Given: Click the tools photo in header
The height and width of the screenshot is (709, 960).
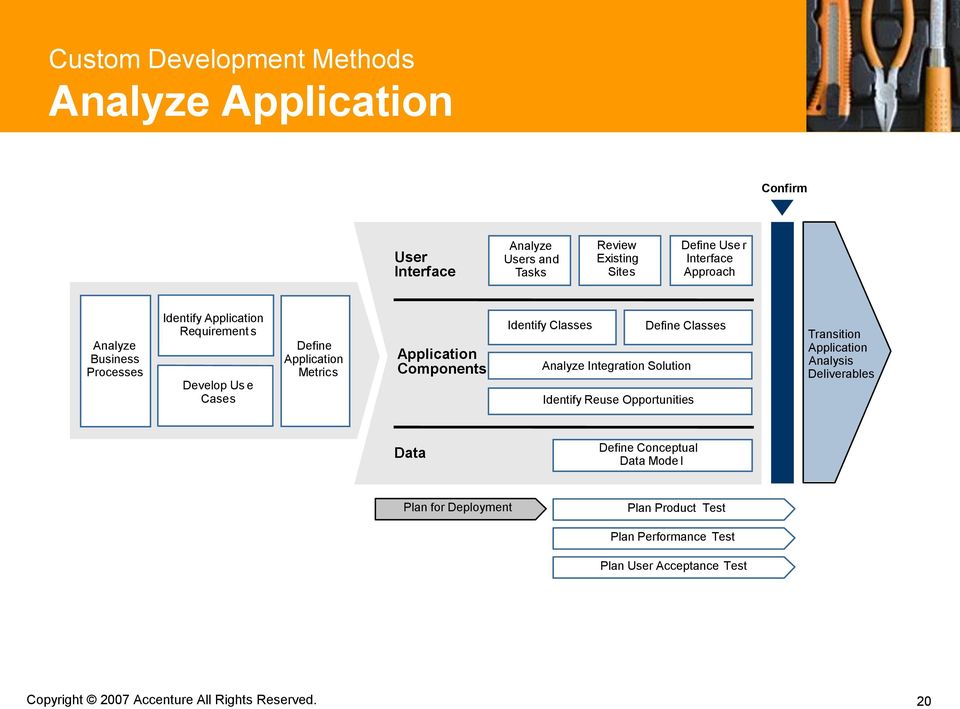Looking at the screenshot, I should [883, 66].
